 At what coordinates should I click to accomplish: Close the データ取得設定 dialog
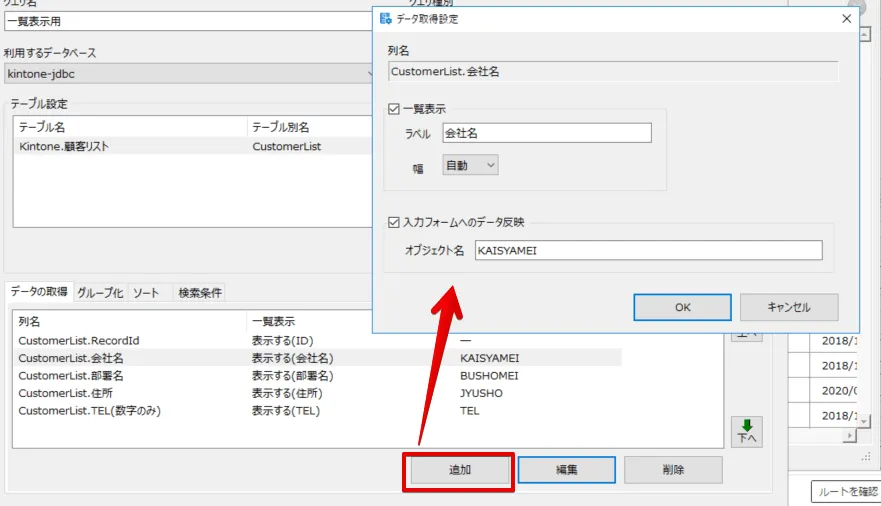pyautogui.click(x=846, y=19)
